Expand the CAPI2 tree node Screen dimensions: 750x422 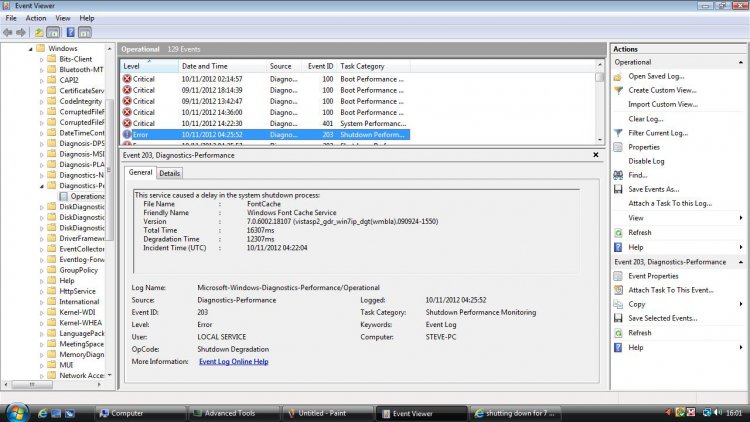[42, 80]
